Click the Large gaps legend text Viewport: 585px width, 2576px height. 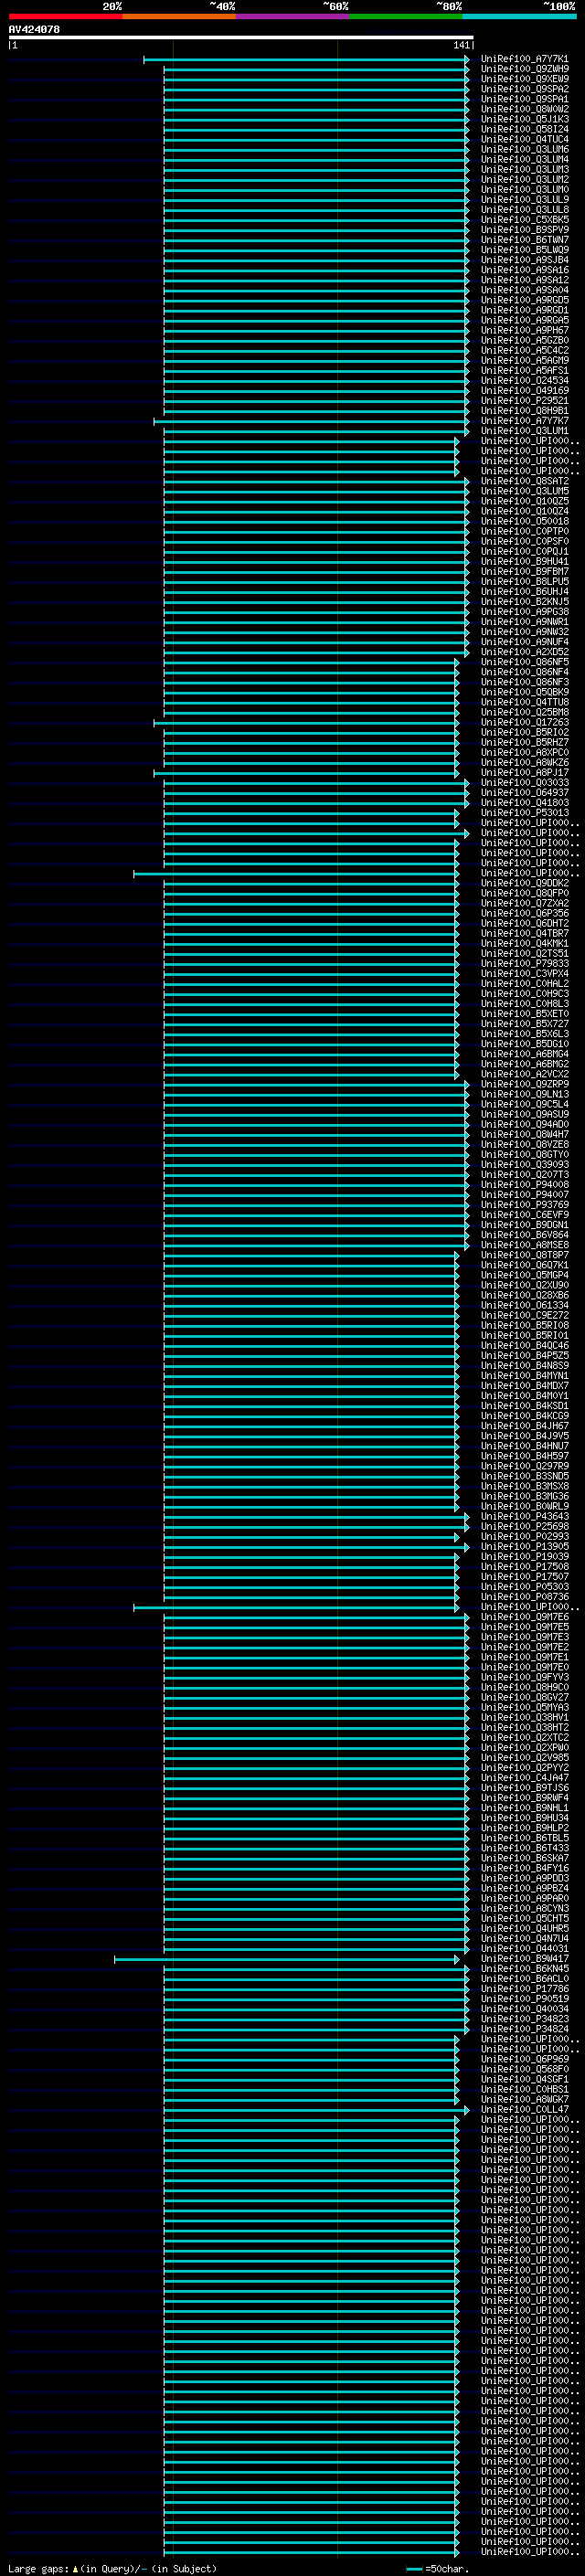112,2569
